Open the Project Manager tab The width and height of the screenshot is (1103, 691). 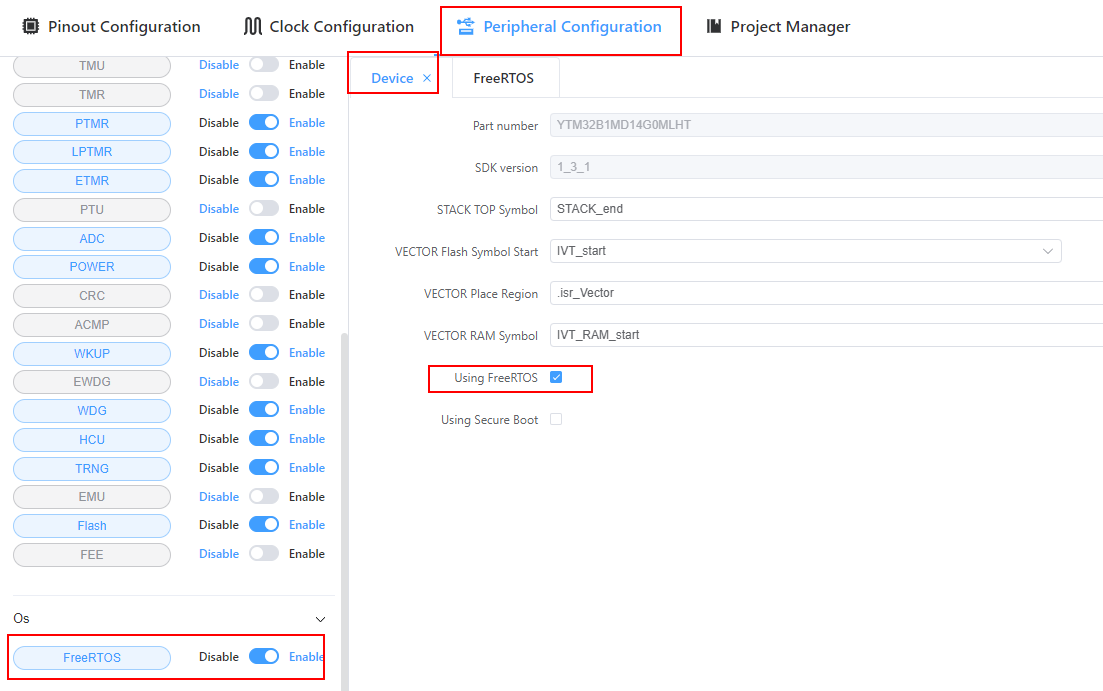(x=778, y=27)
